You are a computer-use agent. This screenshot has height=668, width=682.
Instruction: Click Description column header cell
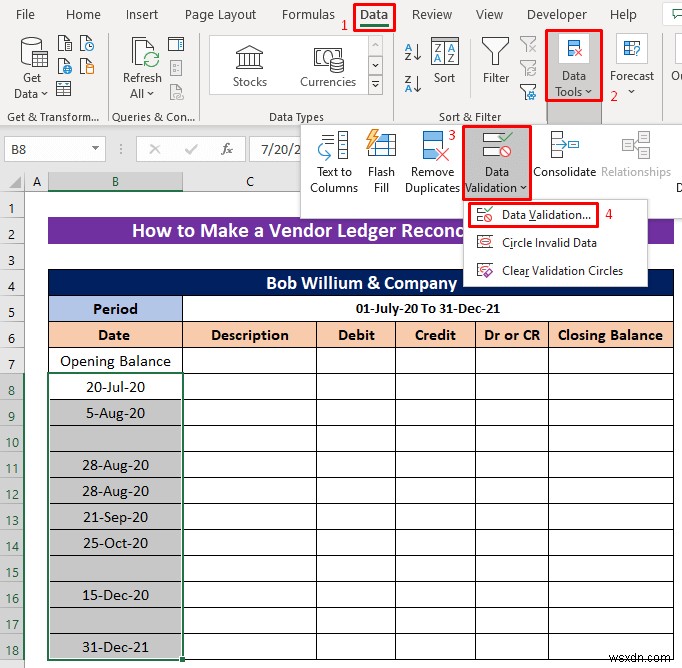pos(250,335)
